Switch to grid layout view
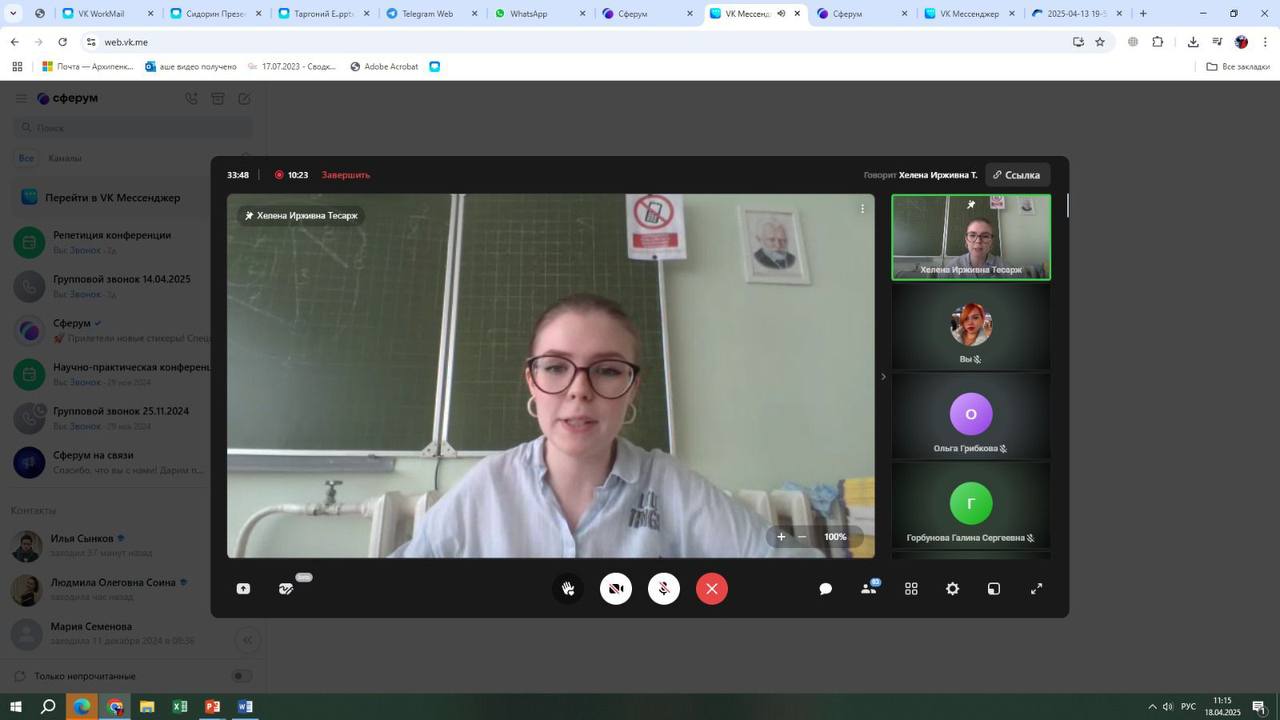 tap(911, 589)
